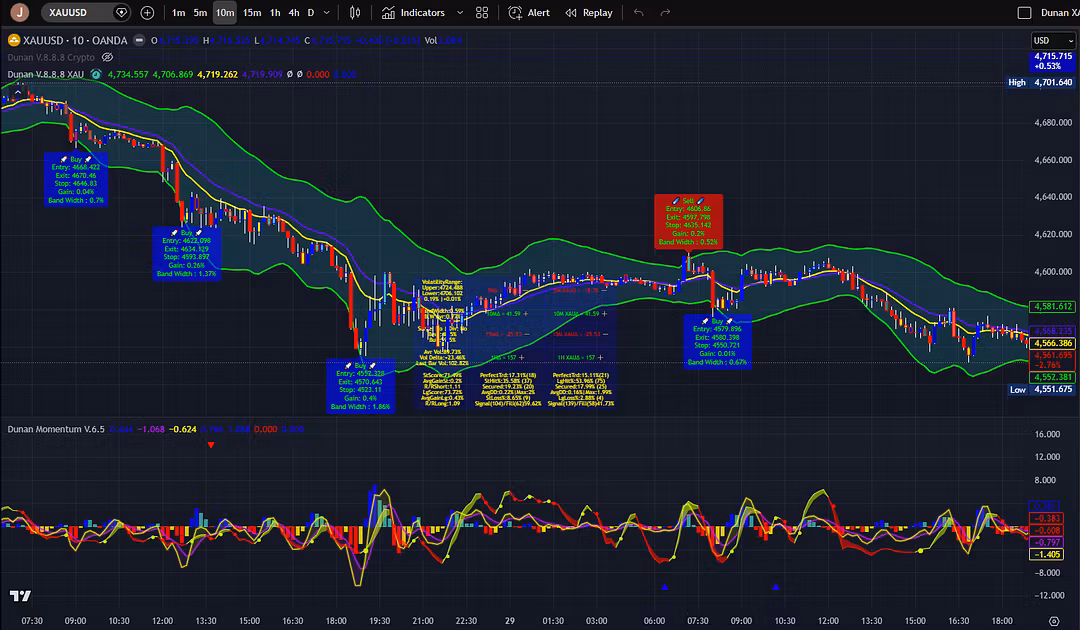
Task: Open the candlestick chart style selector
Action: click(x=355, y=12)
